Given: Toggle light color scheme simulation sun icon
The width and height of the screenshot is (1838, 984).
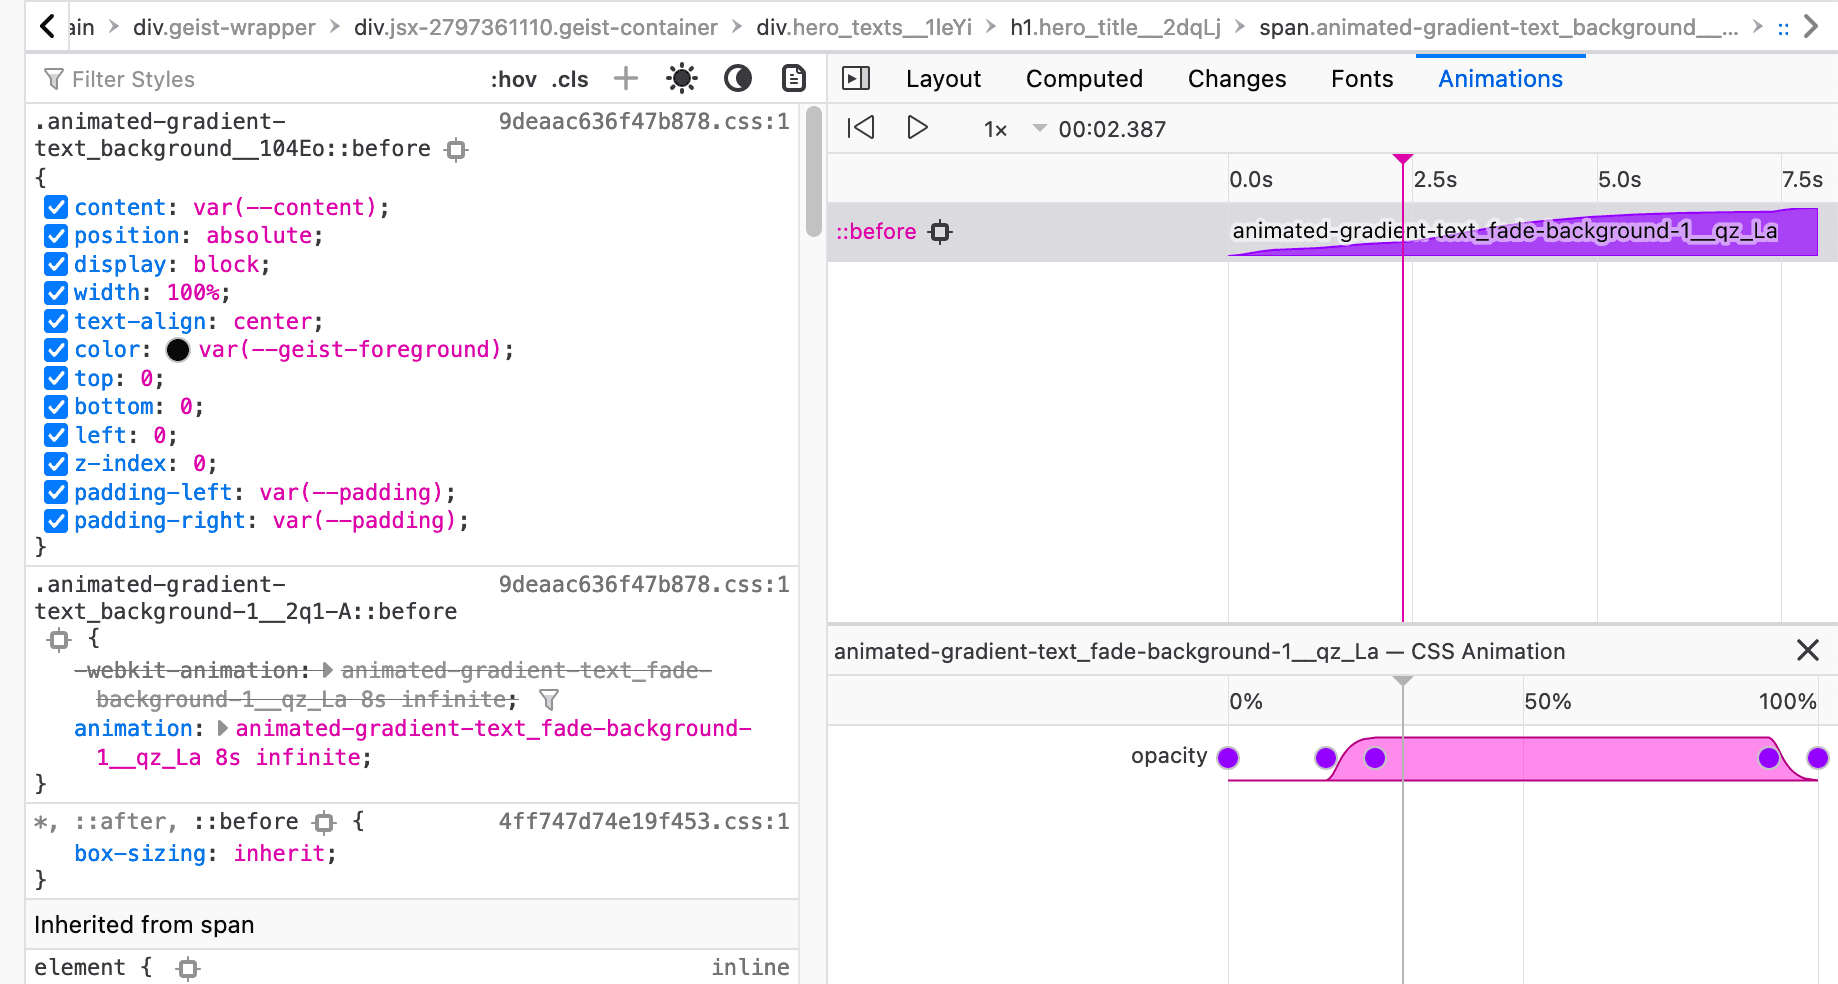Looking at the screenshot, I should click(x=682, y=78).
